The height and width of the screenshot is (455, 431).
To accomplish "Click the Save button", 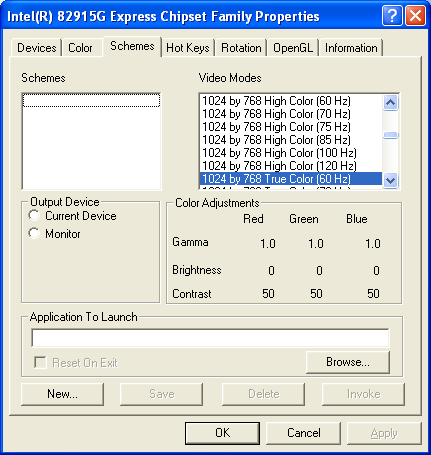I will (161, 394).
